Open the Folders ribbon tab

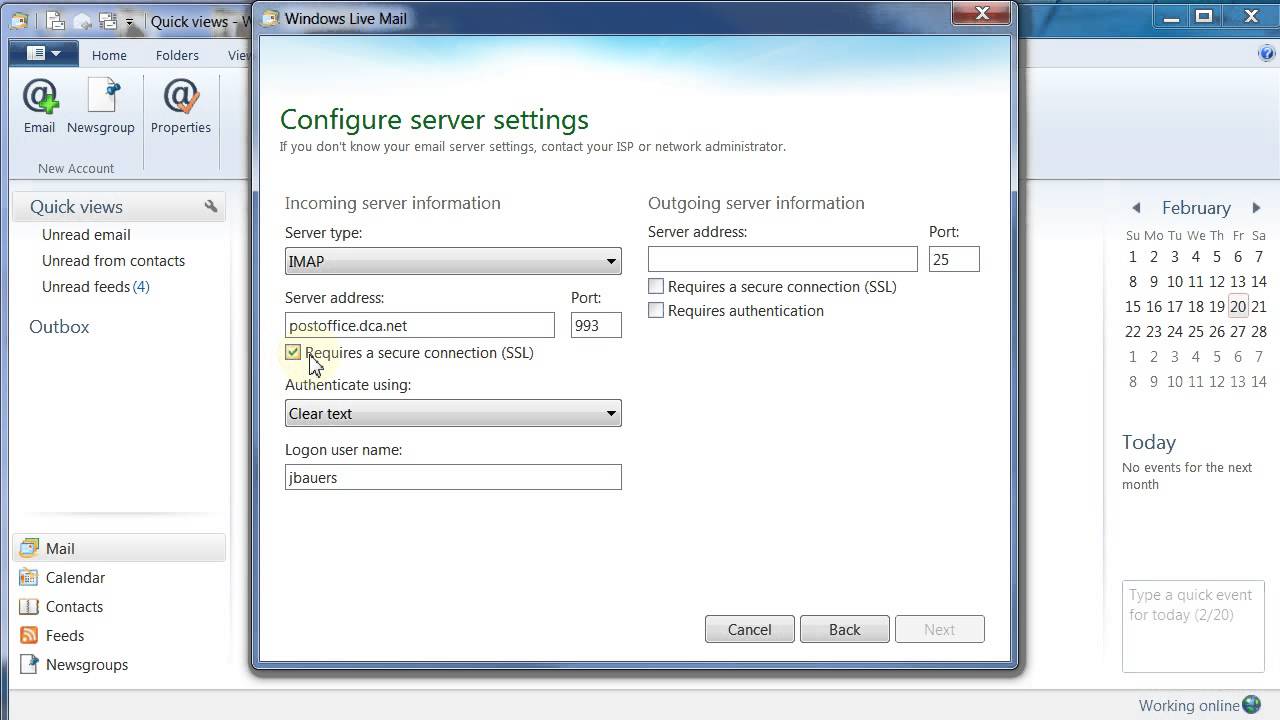point(177,55)
